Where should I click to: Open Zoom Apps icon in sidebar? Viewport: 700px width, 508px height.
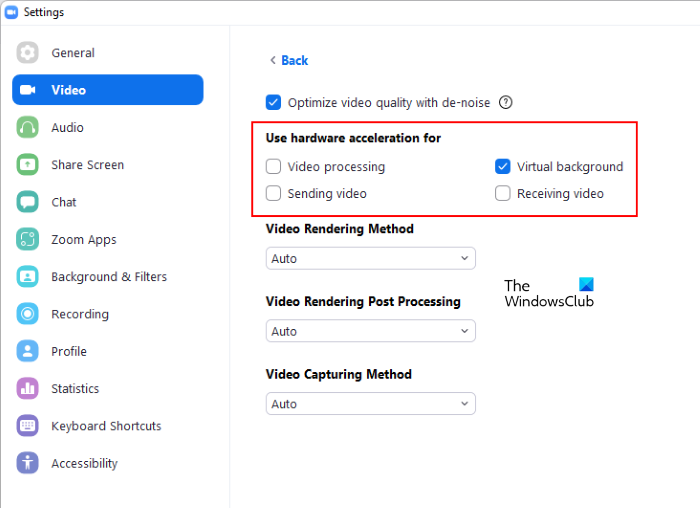[x=28, y=240]
